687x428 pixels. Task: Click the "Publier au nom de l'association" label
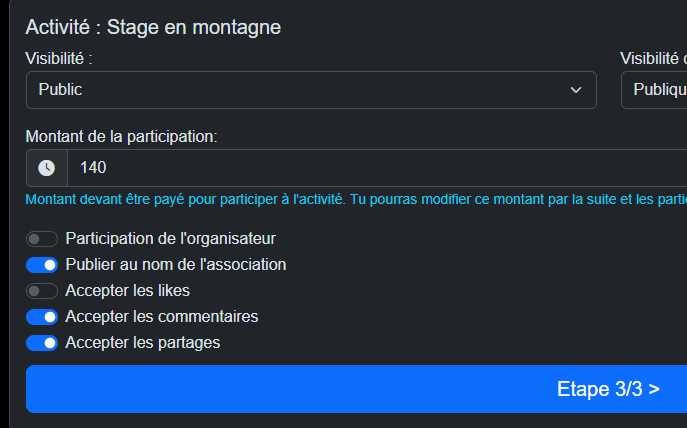click(175, 265)
